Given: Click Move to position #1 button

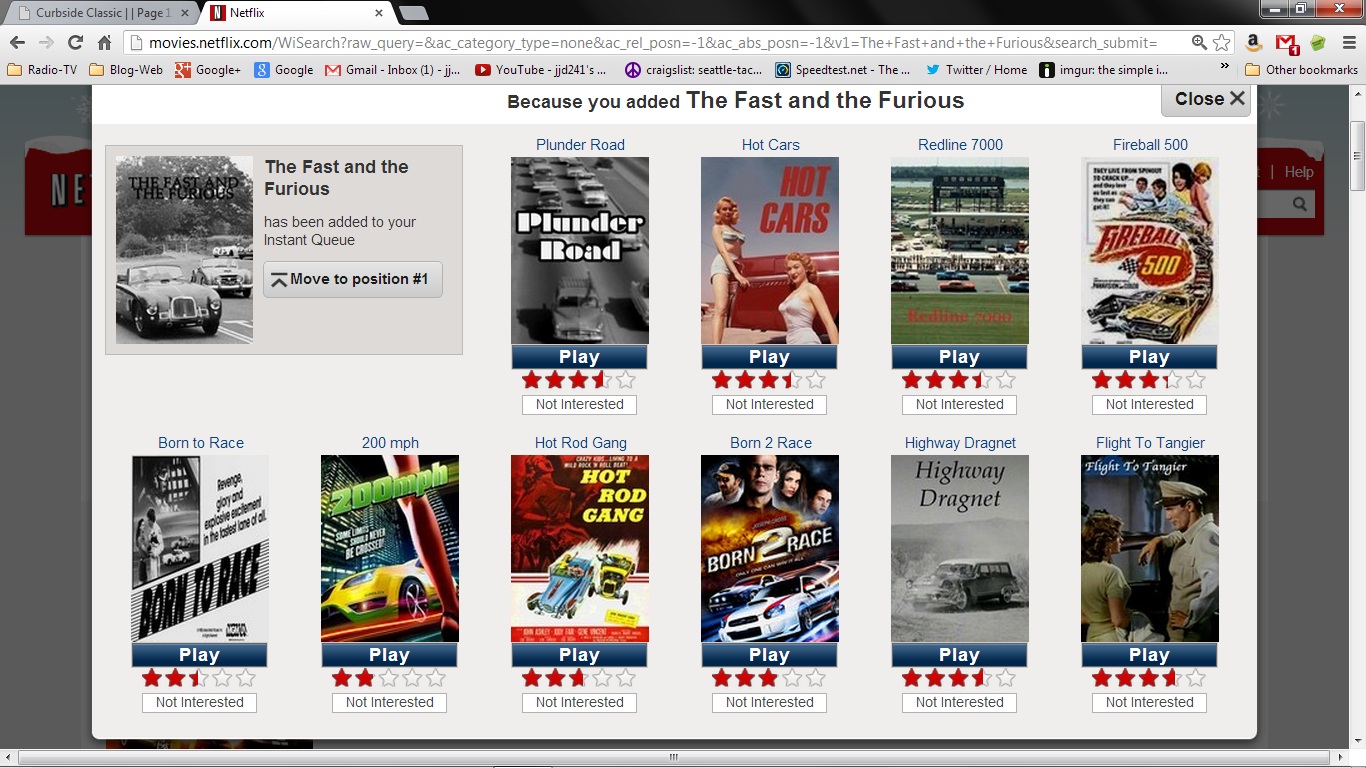Looking at the screenshot, I should coord(353,280).
